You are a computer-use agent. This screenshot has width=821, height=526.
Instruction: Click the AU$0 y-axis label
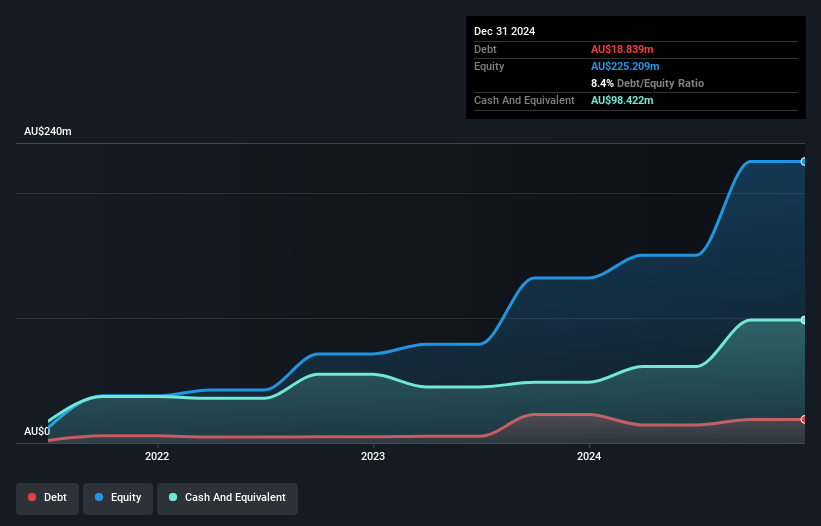tap(37, 431)
